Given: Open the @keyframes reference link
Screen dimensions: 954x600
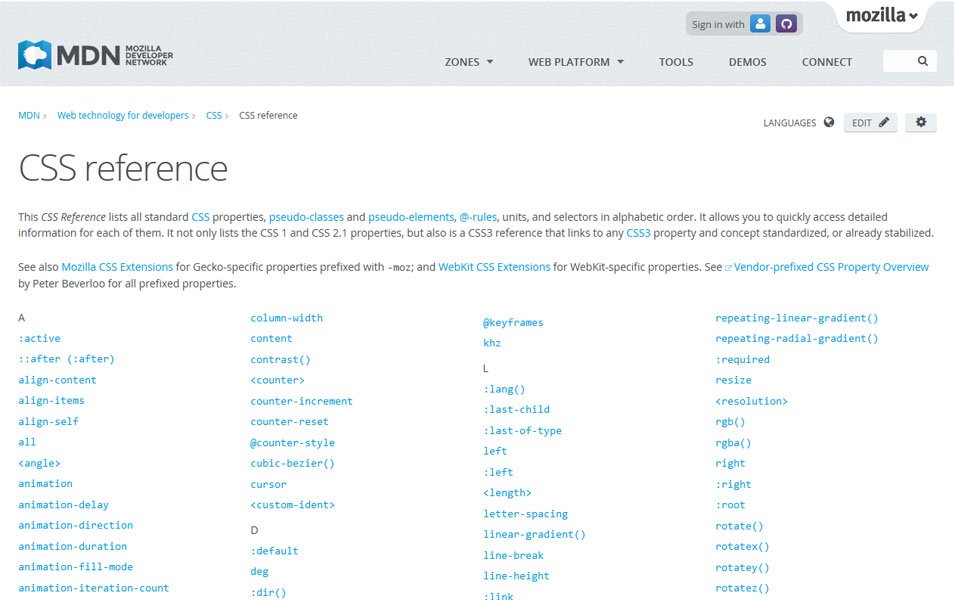Looking at the screenshot, I should pos(514,322).
